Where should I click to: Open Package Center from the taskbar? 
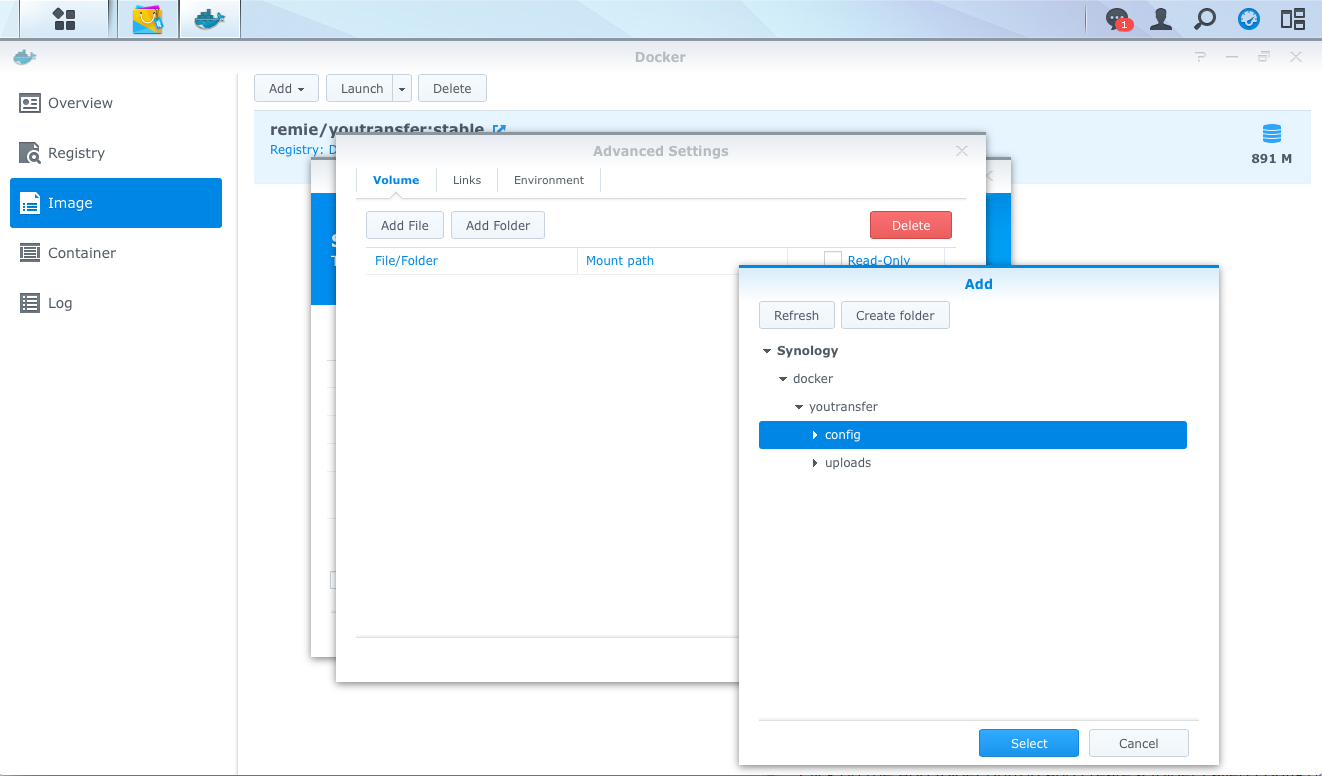[148, 19]
